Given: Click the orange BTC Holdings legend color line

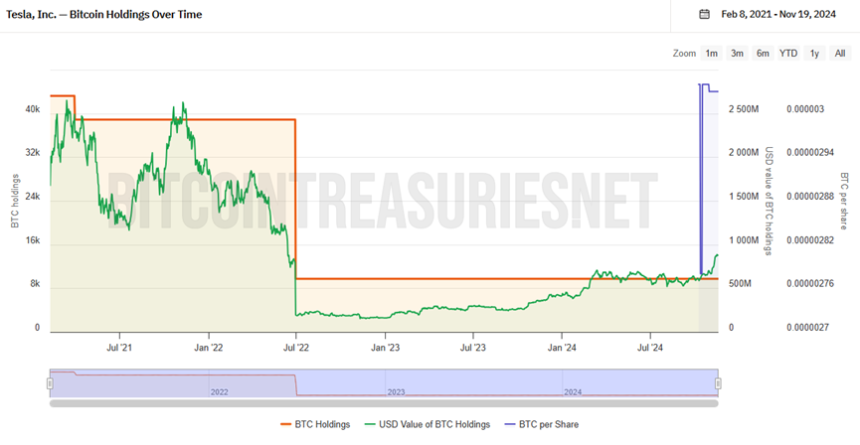Looking at the screenshot, I should pos(286,424).
